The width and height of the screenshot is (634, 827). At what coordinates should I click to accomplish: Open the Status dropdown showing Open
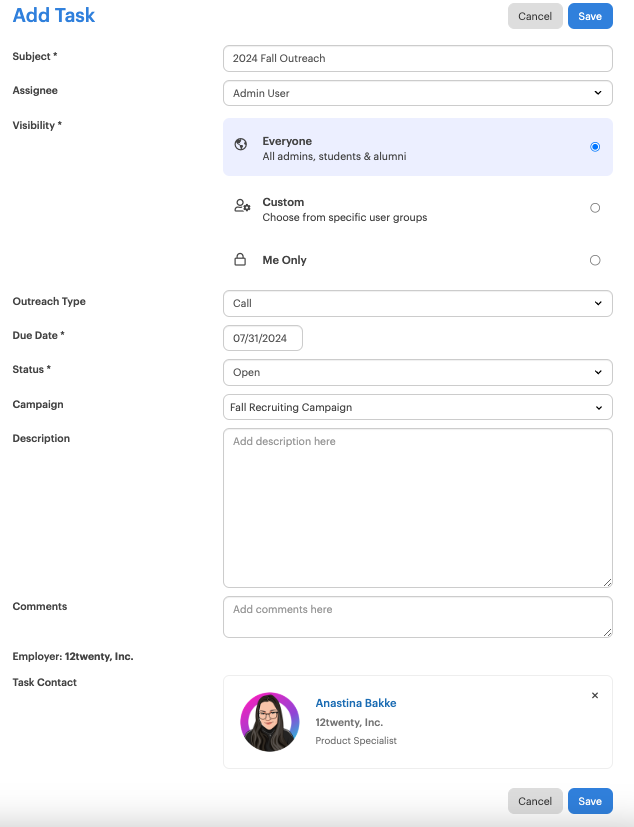tap(418, 372)
